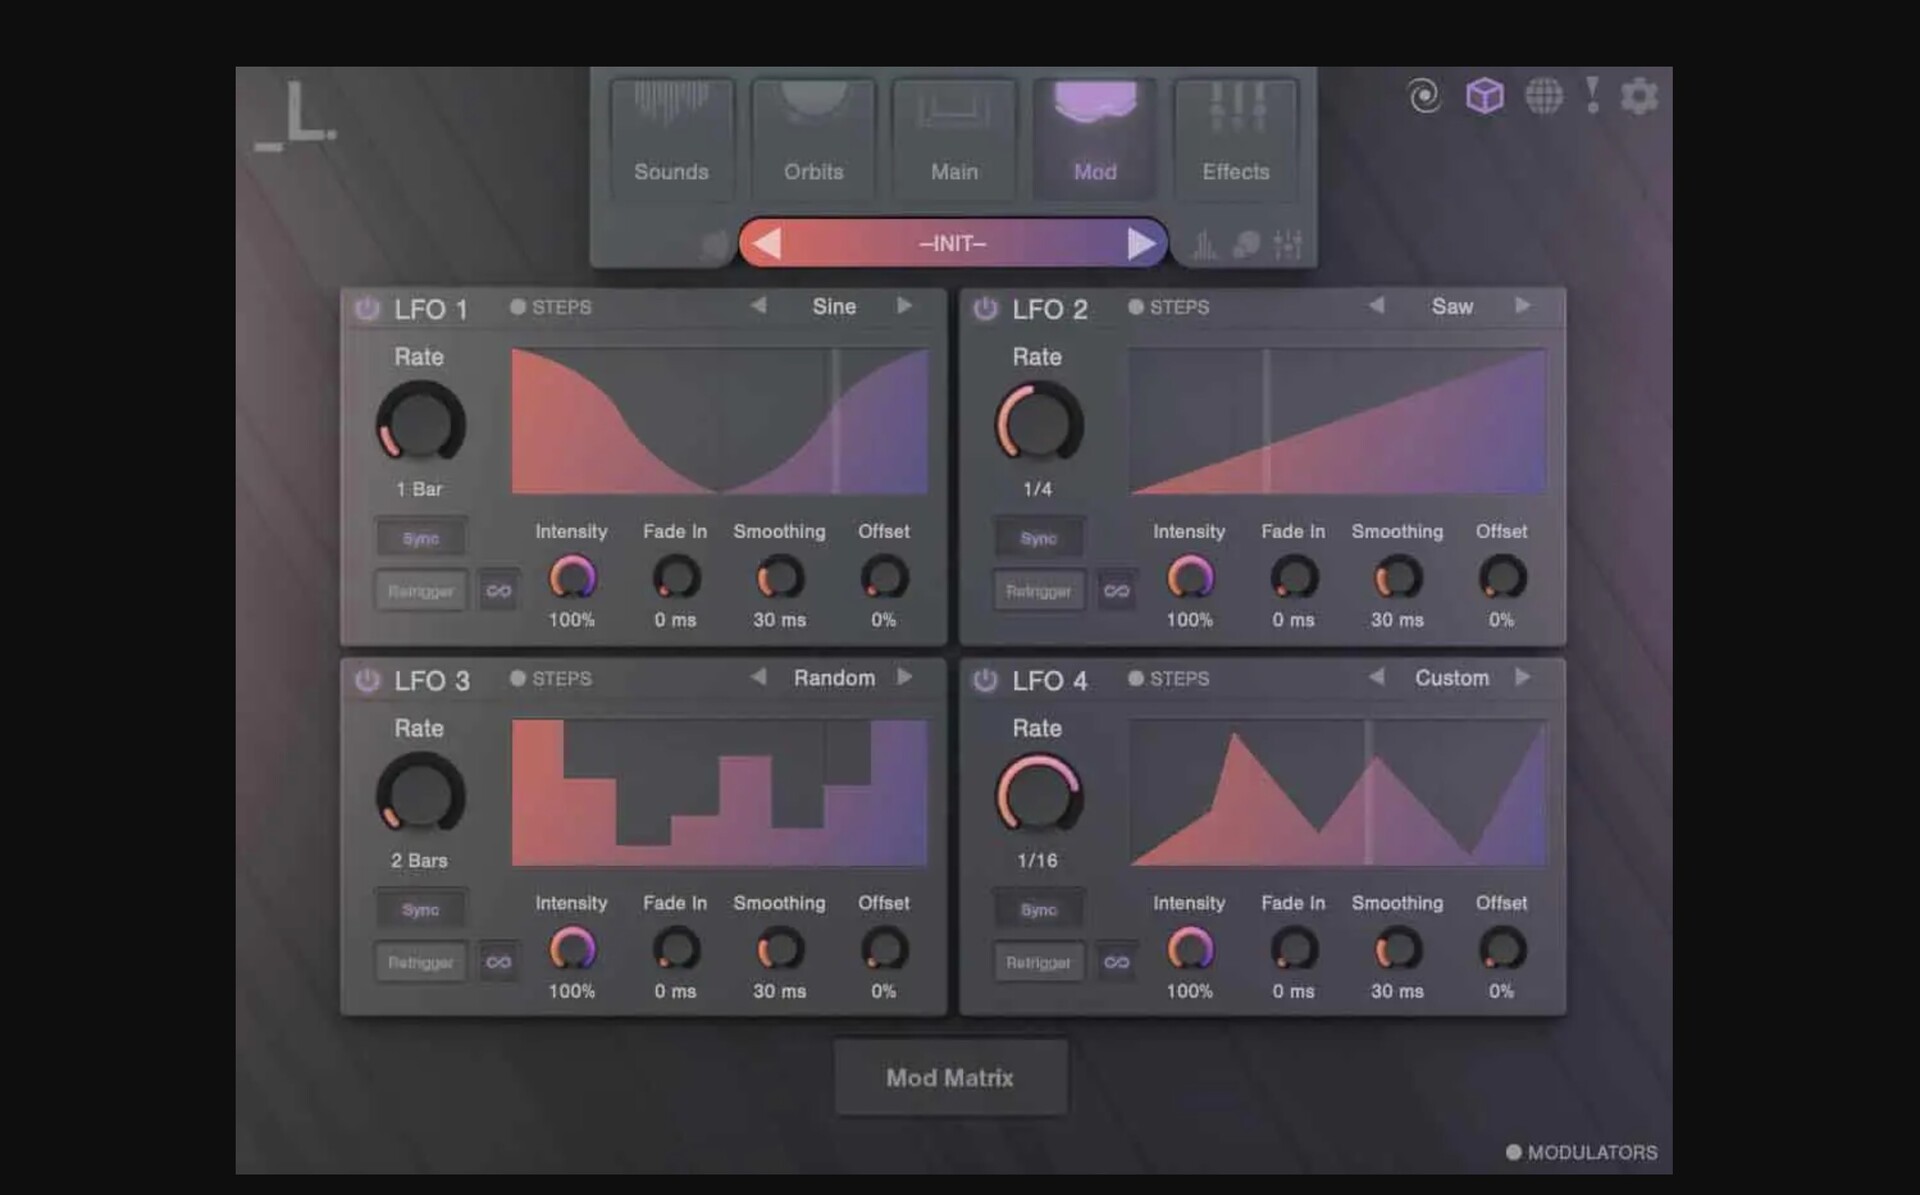The height and width of the screenshot is (1195, 1920).
Task: Click the LFO 3 Rate knob
Action: [x=420, y=796]
